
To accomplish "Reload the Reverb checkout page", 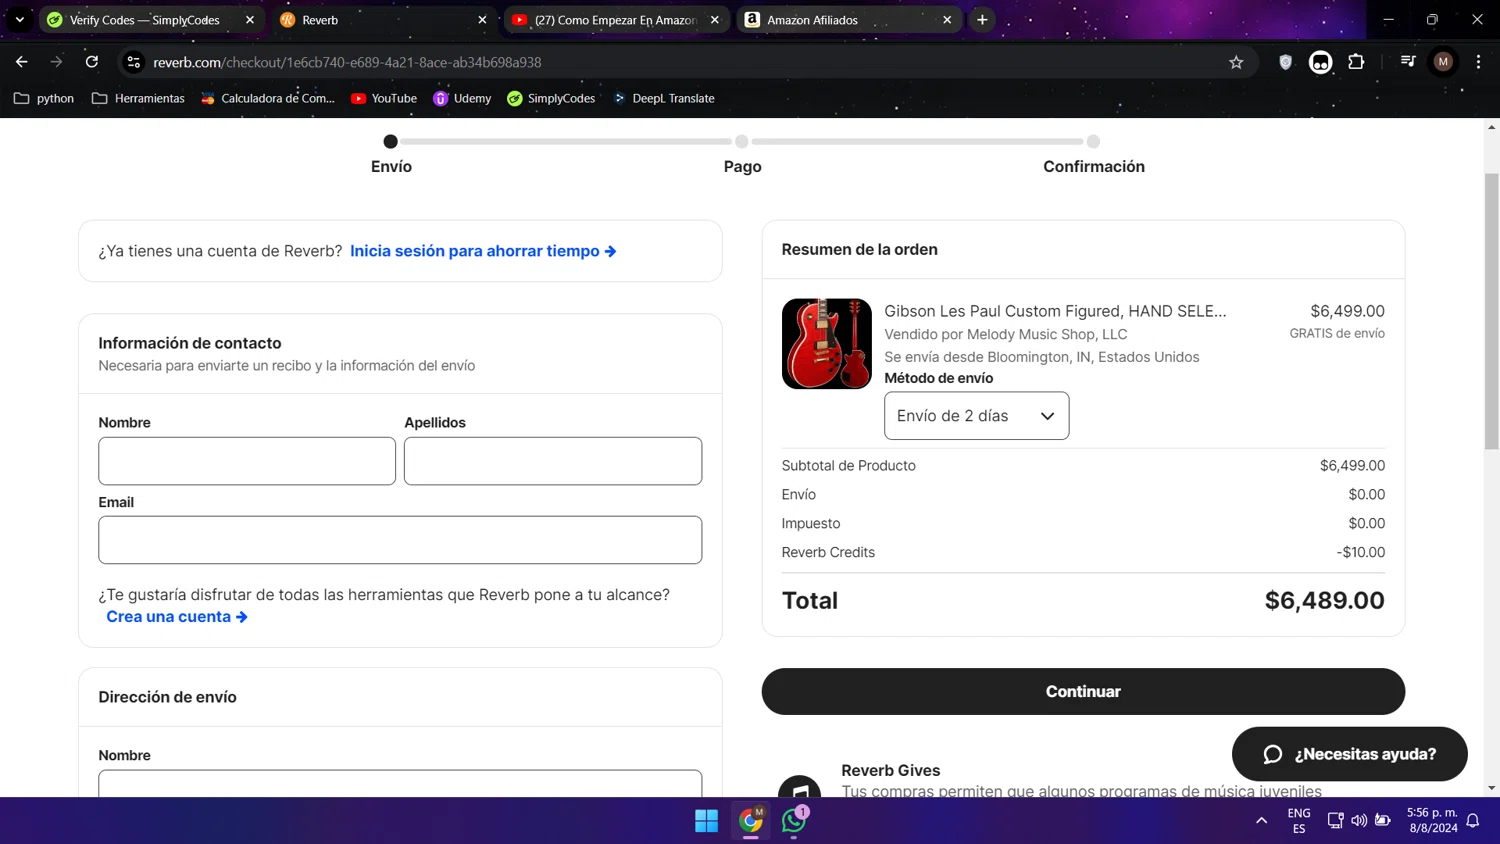I will click(x=92, y=62).
